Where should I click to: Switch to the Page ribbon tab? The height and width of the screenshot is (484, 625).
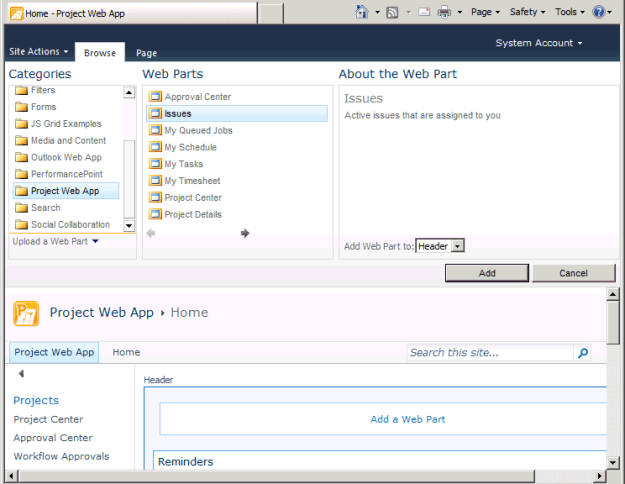click(146, 53)
